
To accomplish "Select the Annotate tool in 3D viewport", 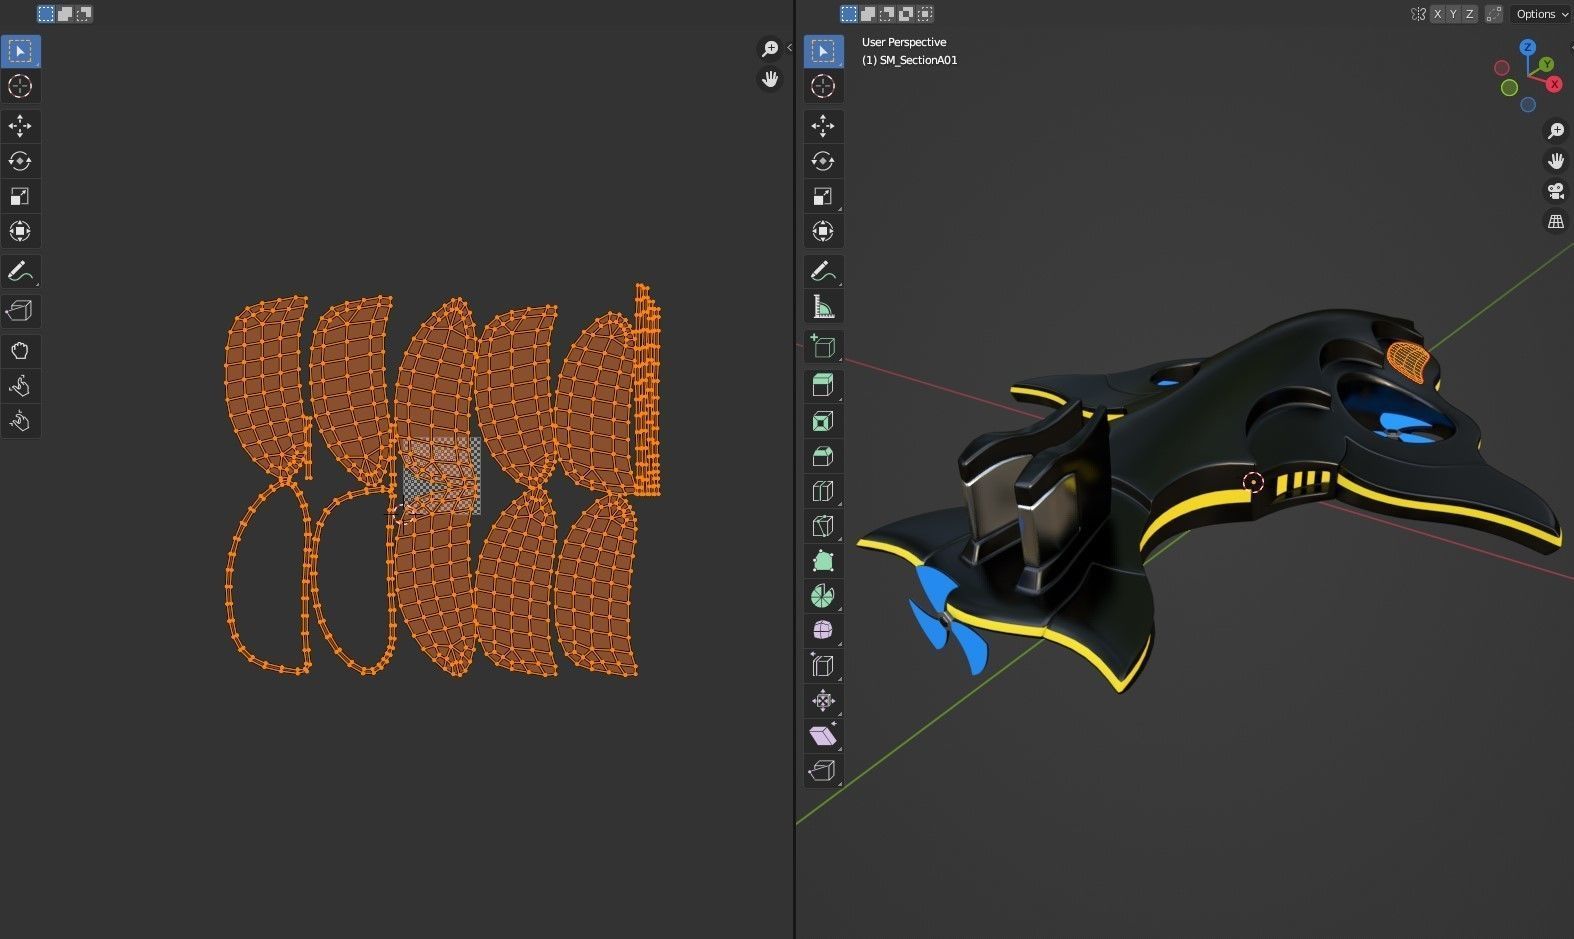I will point(823,271).
